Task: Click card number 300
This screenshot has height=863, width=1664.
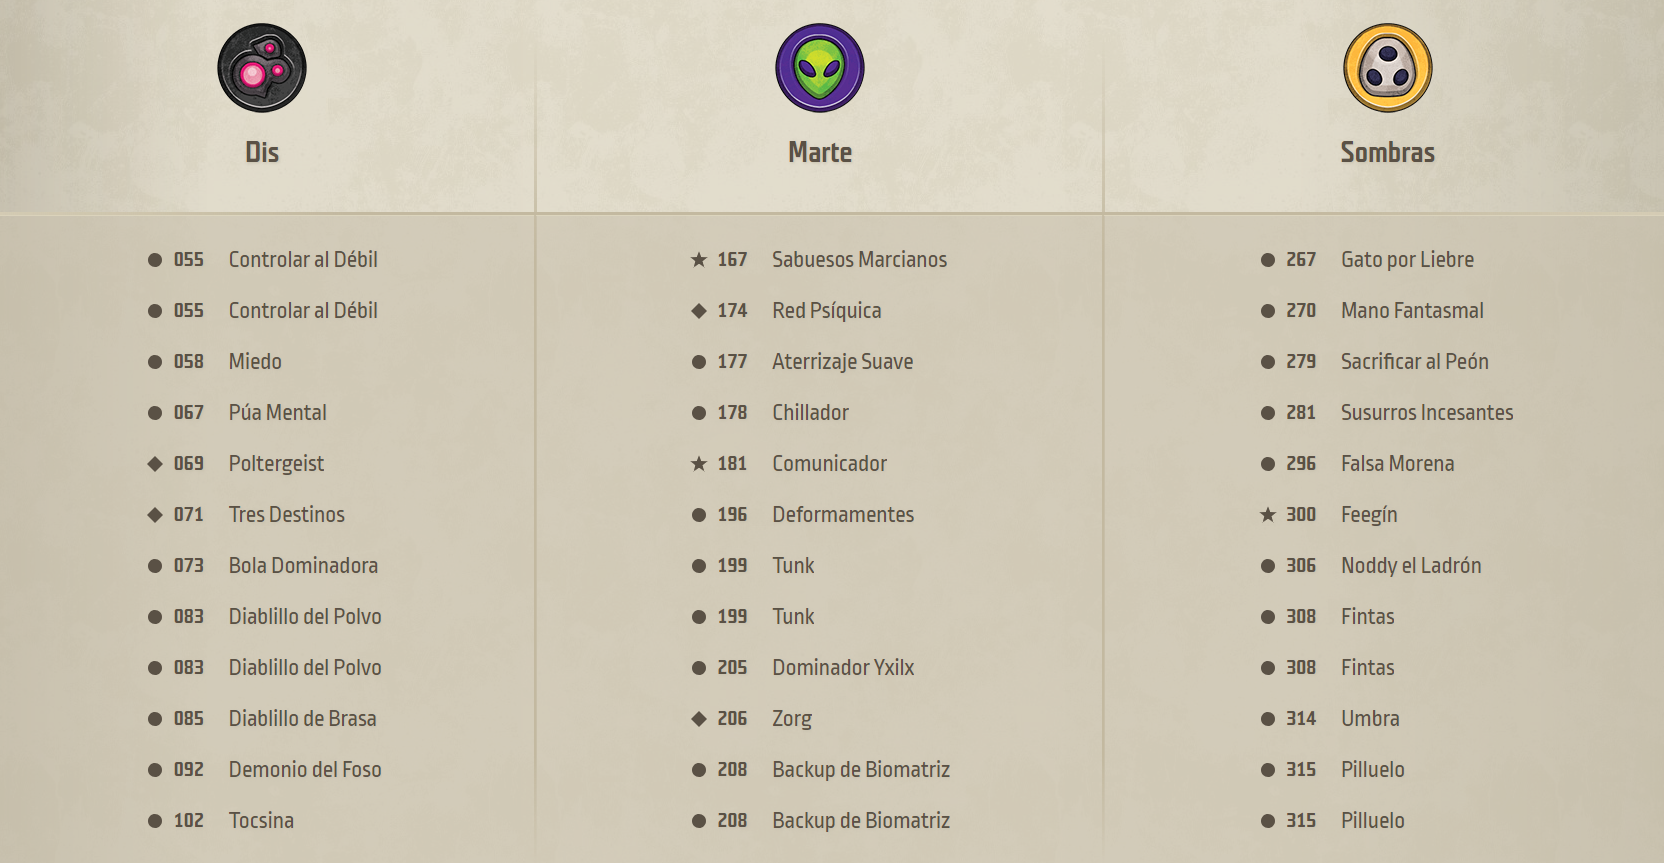Action: [1301, 514]
